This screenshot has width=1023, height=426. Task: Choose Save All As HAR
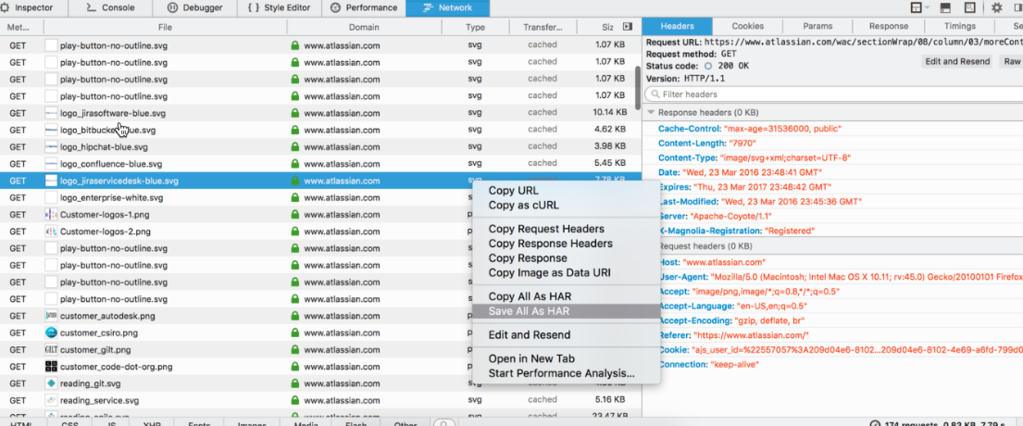[566, 311]
